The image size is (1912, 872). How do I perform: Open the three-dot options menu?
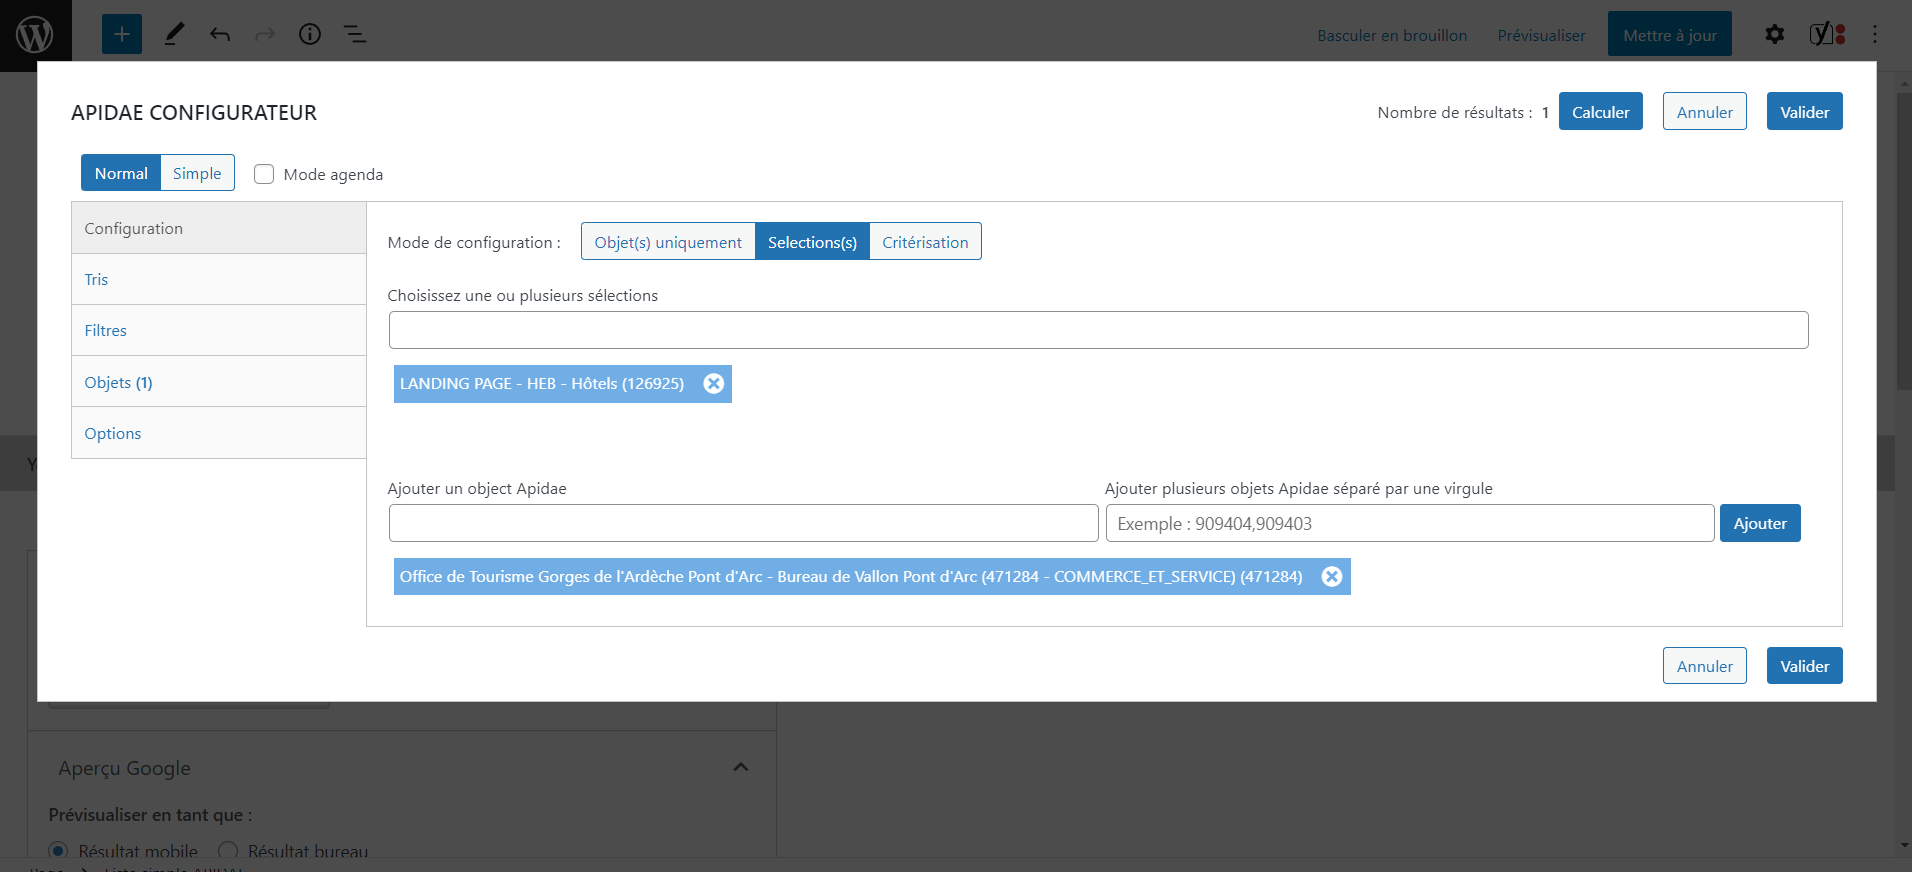click(1875, 35)
